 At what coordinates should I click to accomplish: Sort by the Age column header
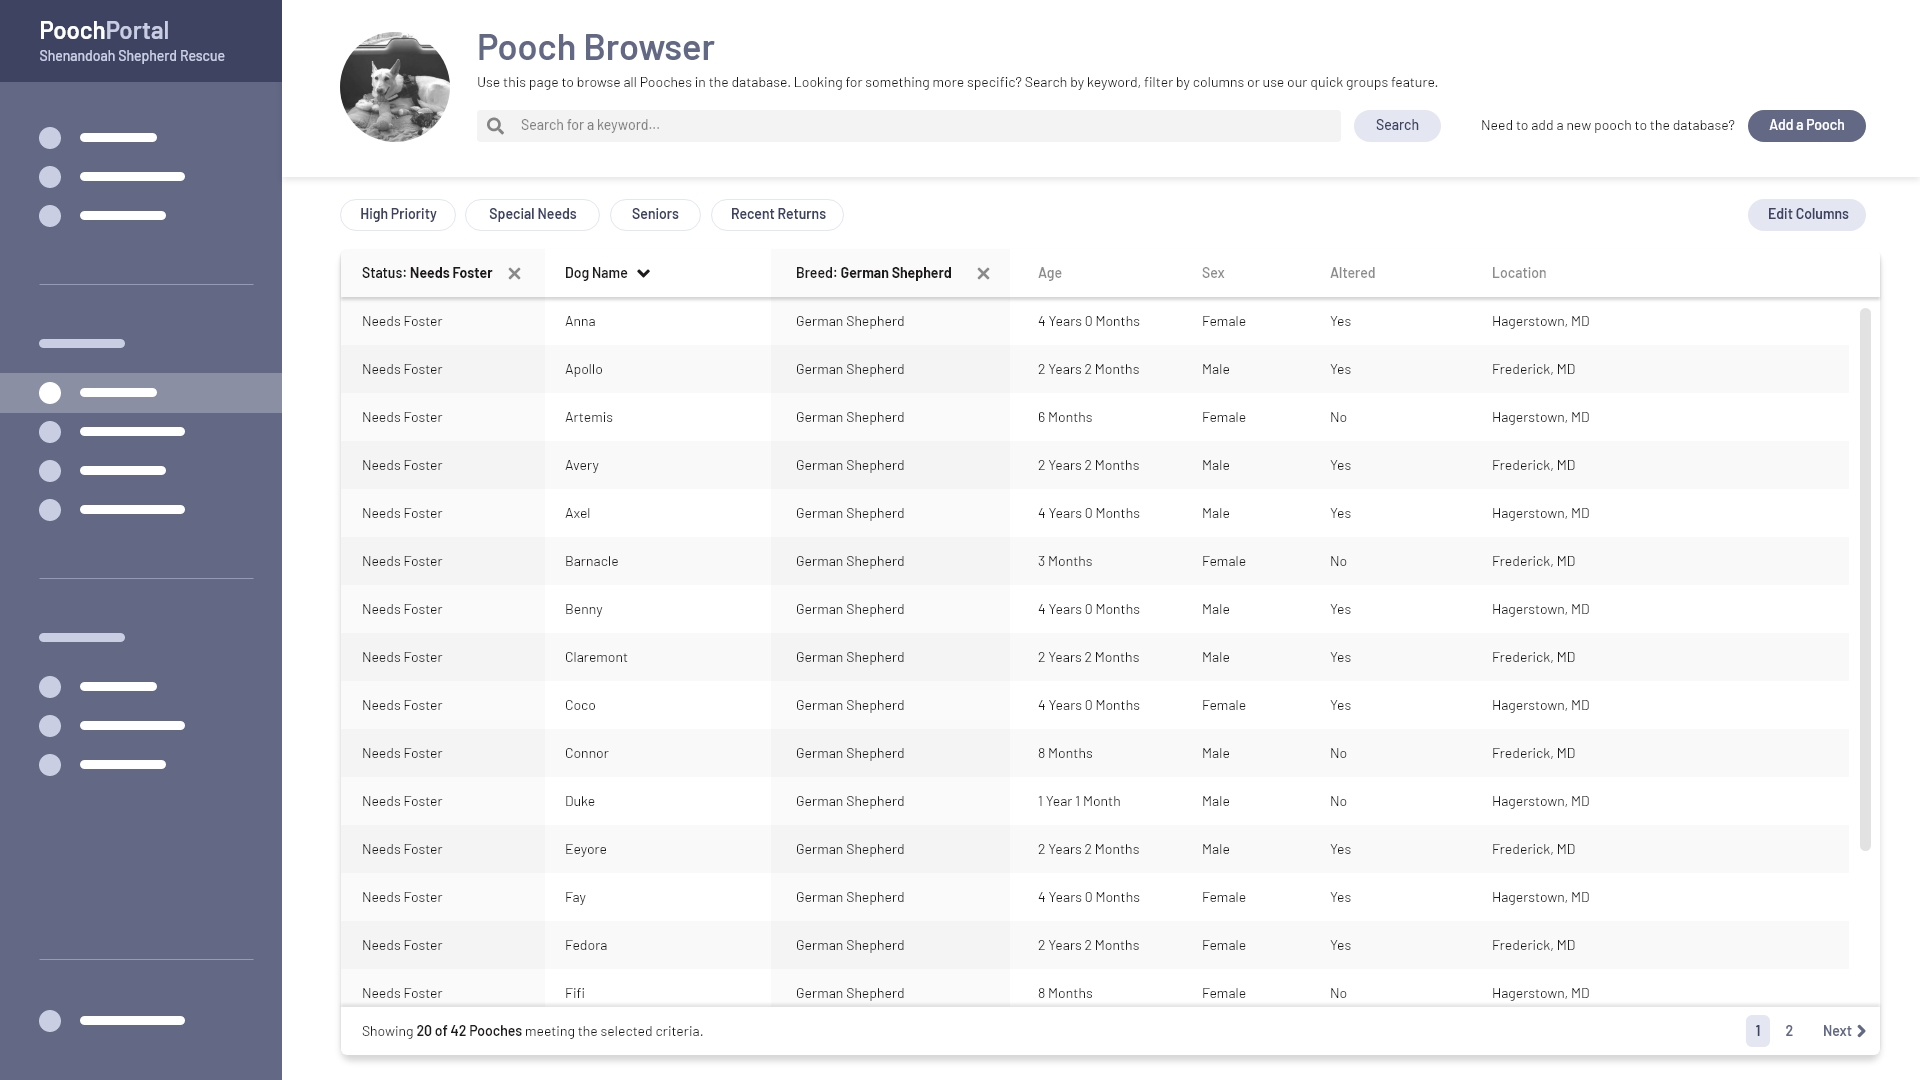click(x=1049, y=273)
